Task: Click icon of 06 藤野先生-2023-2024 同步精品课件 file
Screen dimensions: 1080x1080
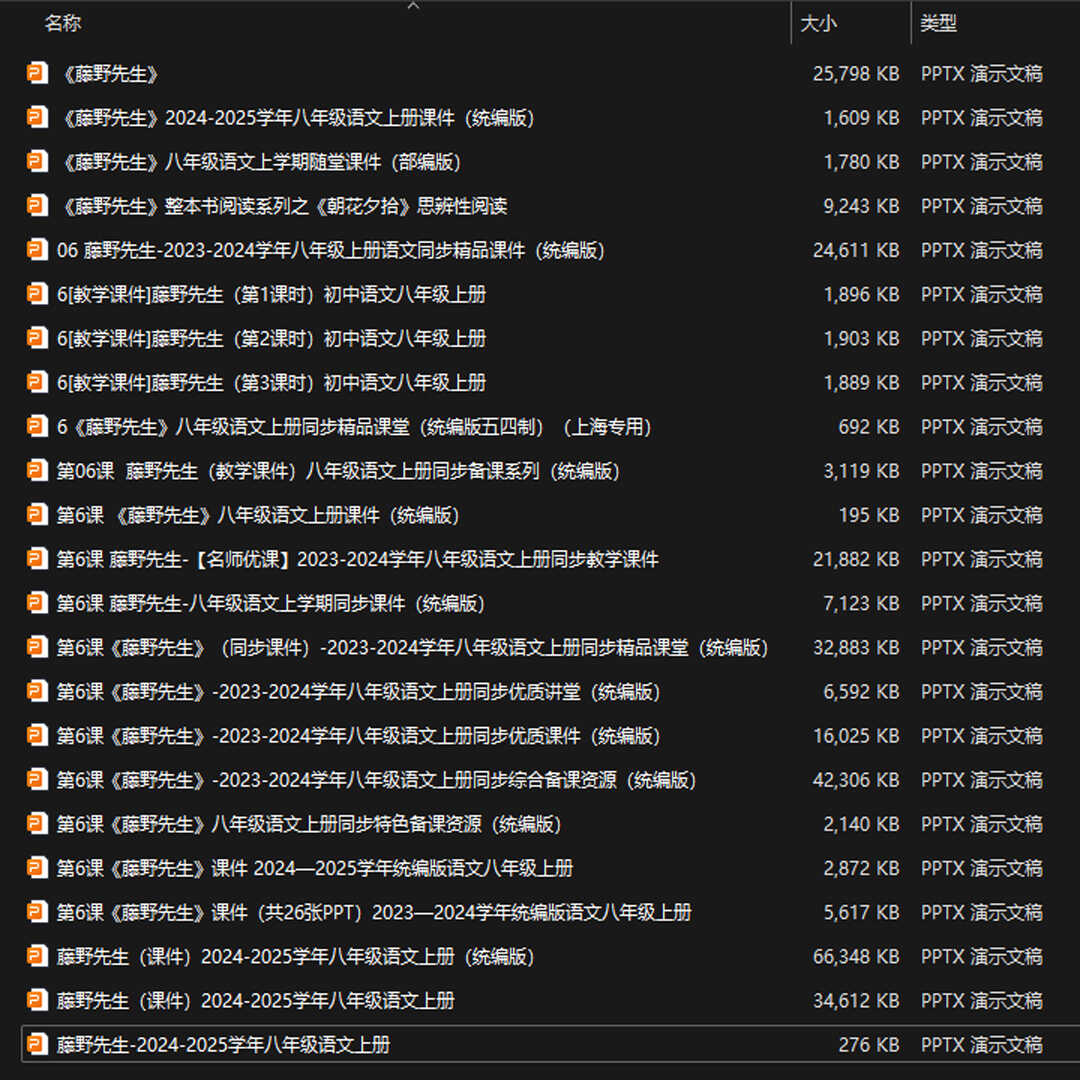Action: [37, 249]
